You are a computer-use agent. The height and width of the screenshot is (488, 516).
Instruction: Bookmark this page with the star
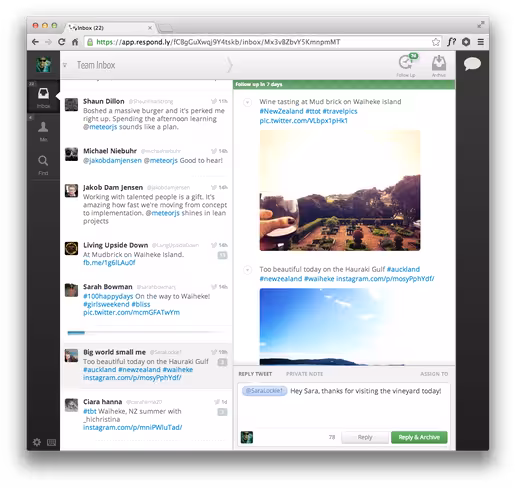point(436,42)
